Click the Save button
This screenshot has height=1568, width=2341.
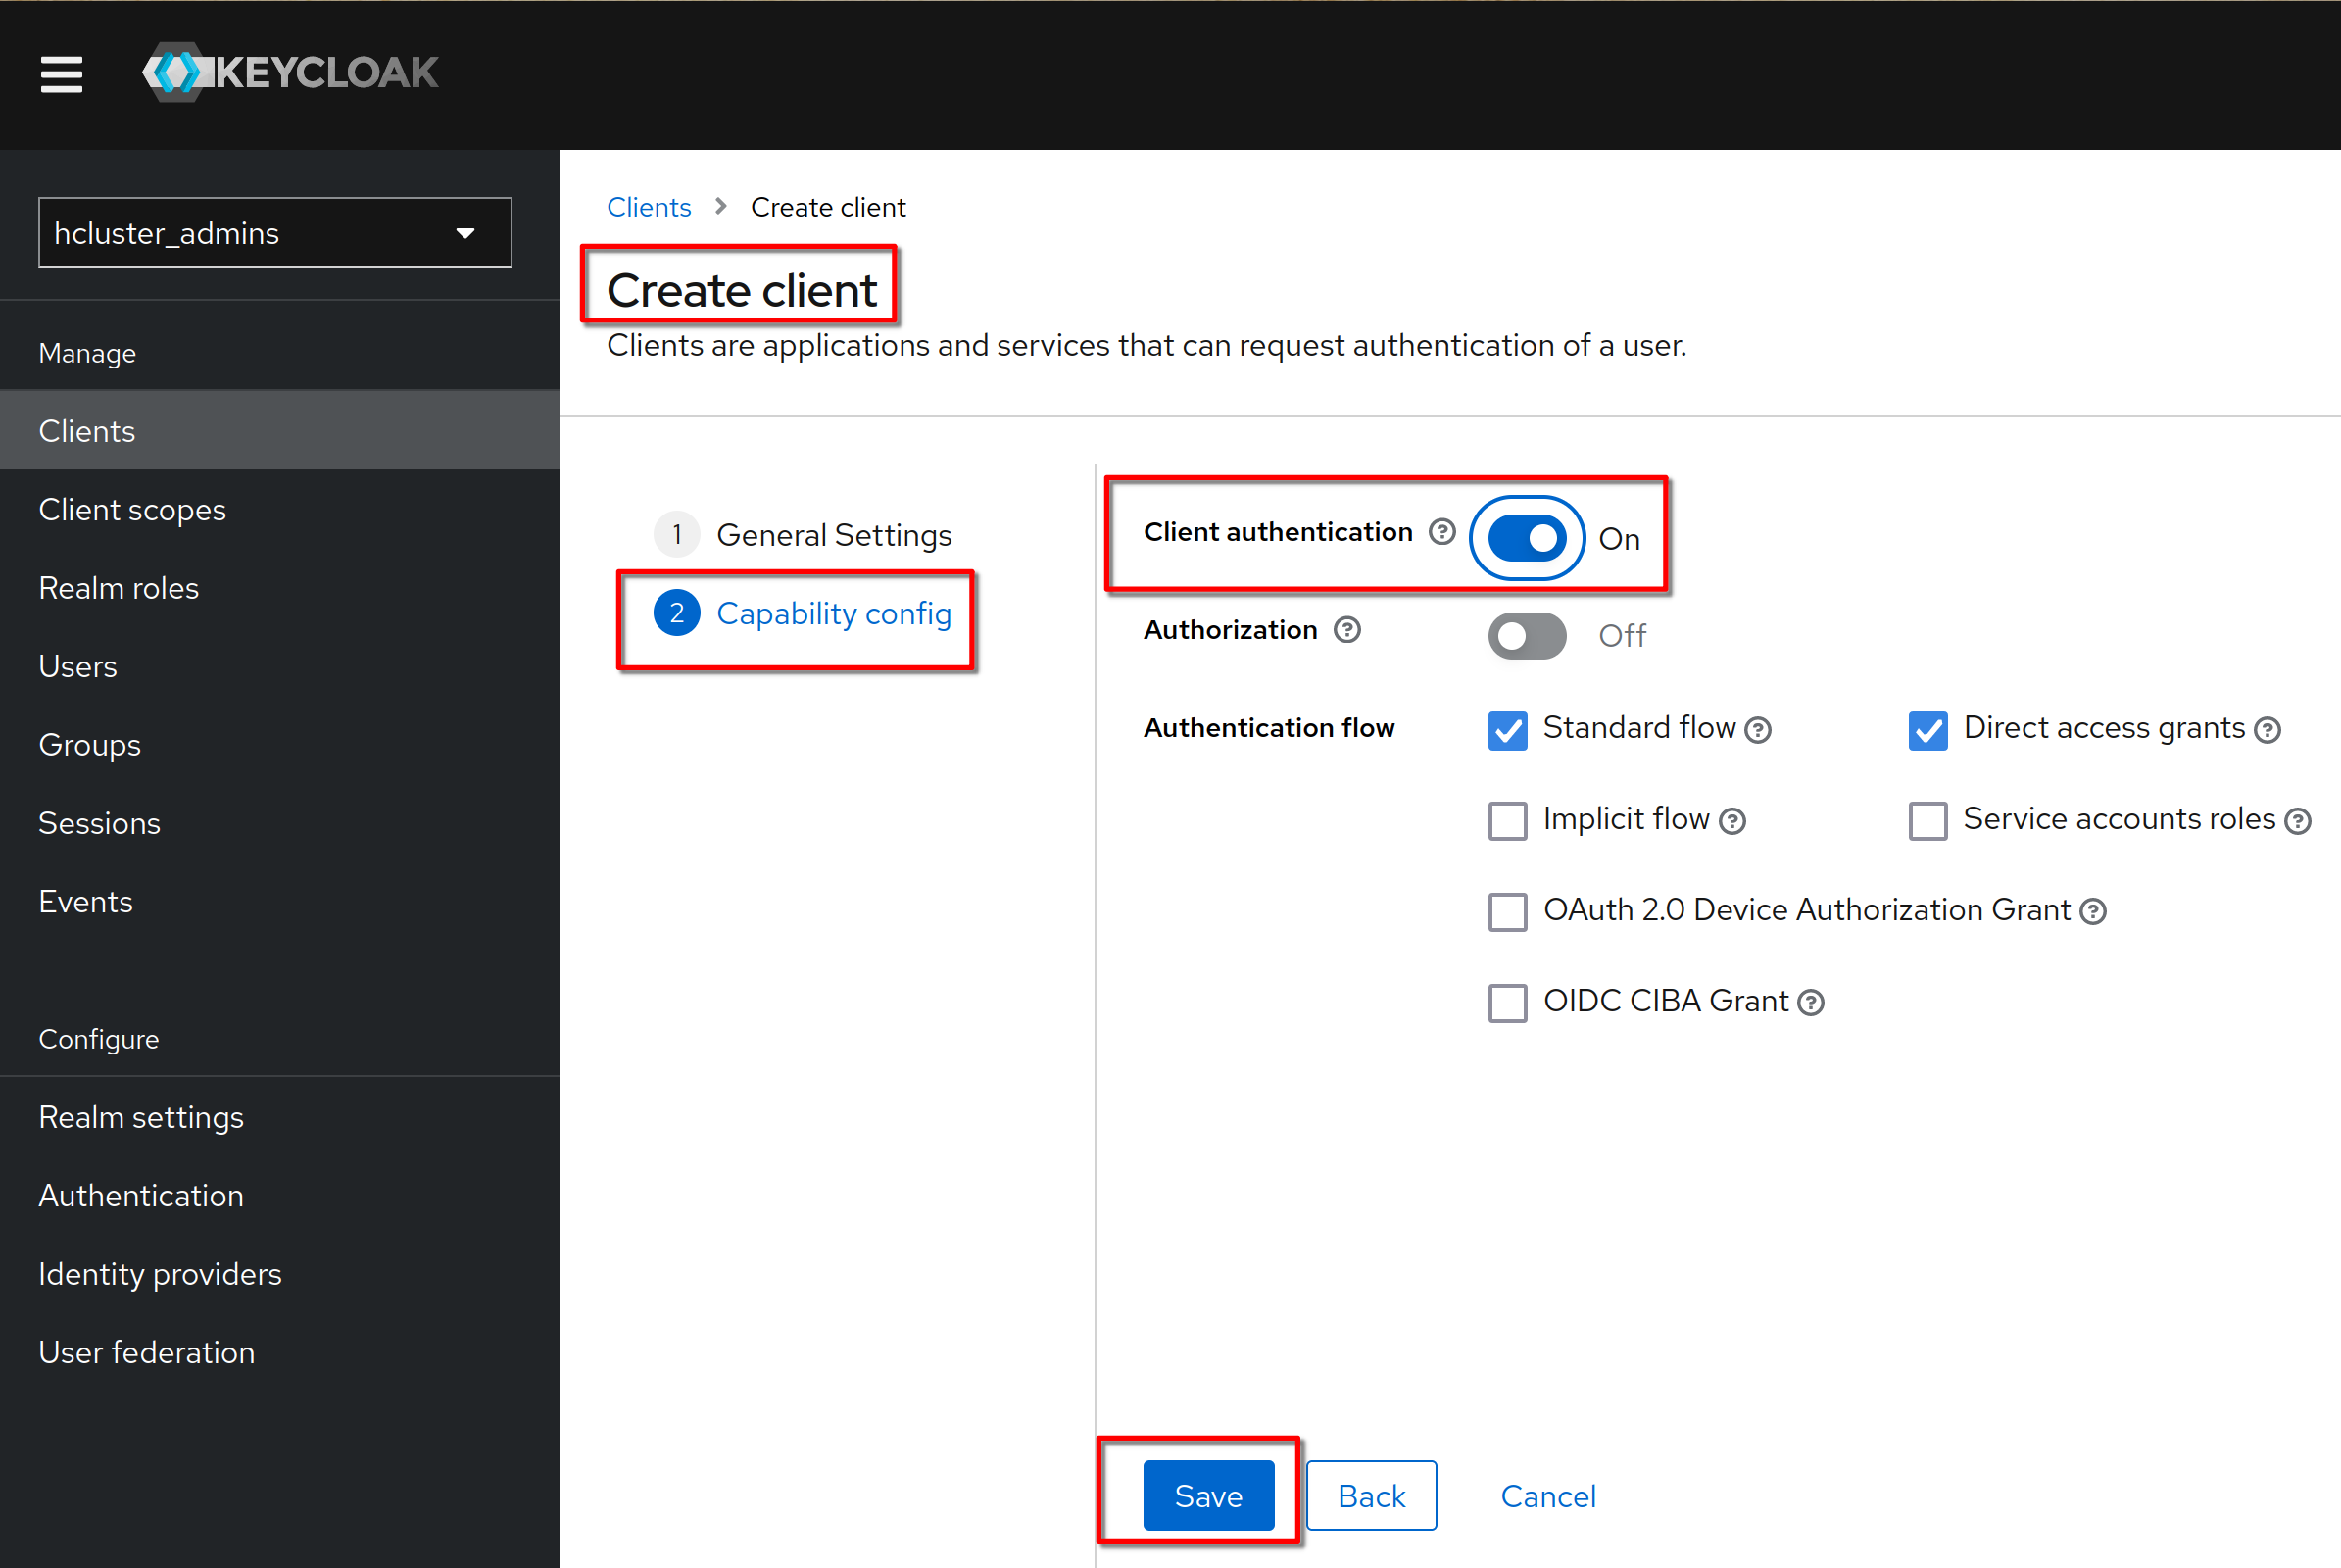(1207, 1496)
